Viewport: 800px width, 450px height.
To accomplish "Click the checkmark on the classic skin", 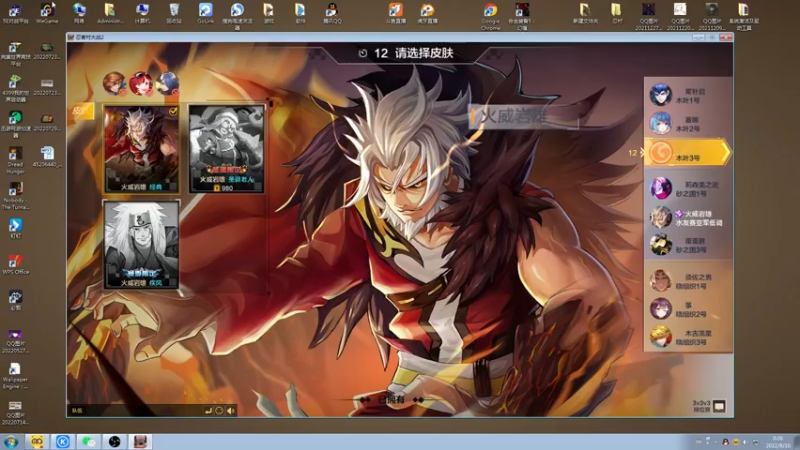I will click(x=173, y=112).
